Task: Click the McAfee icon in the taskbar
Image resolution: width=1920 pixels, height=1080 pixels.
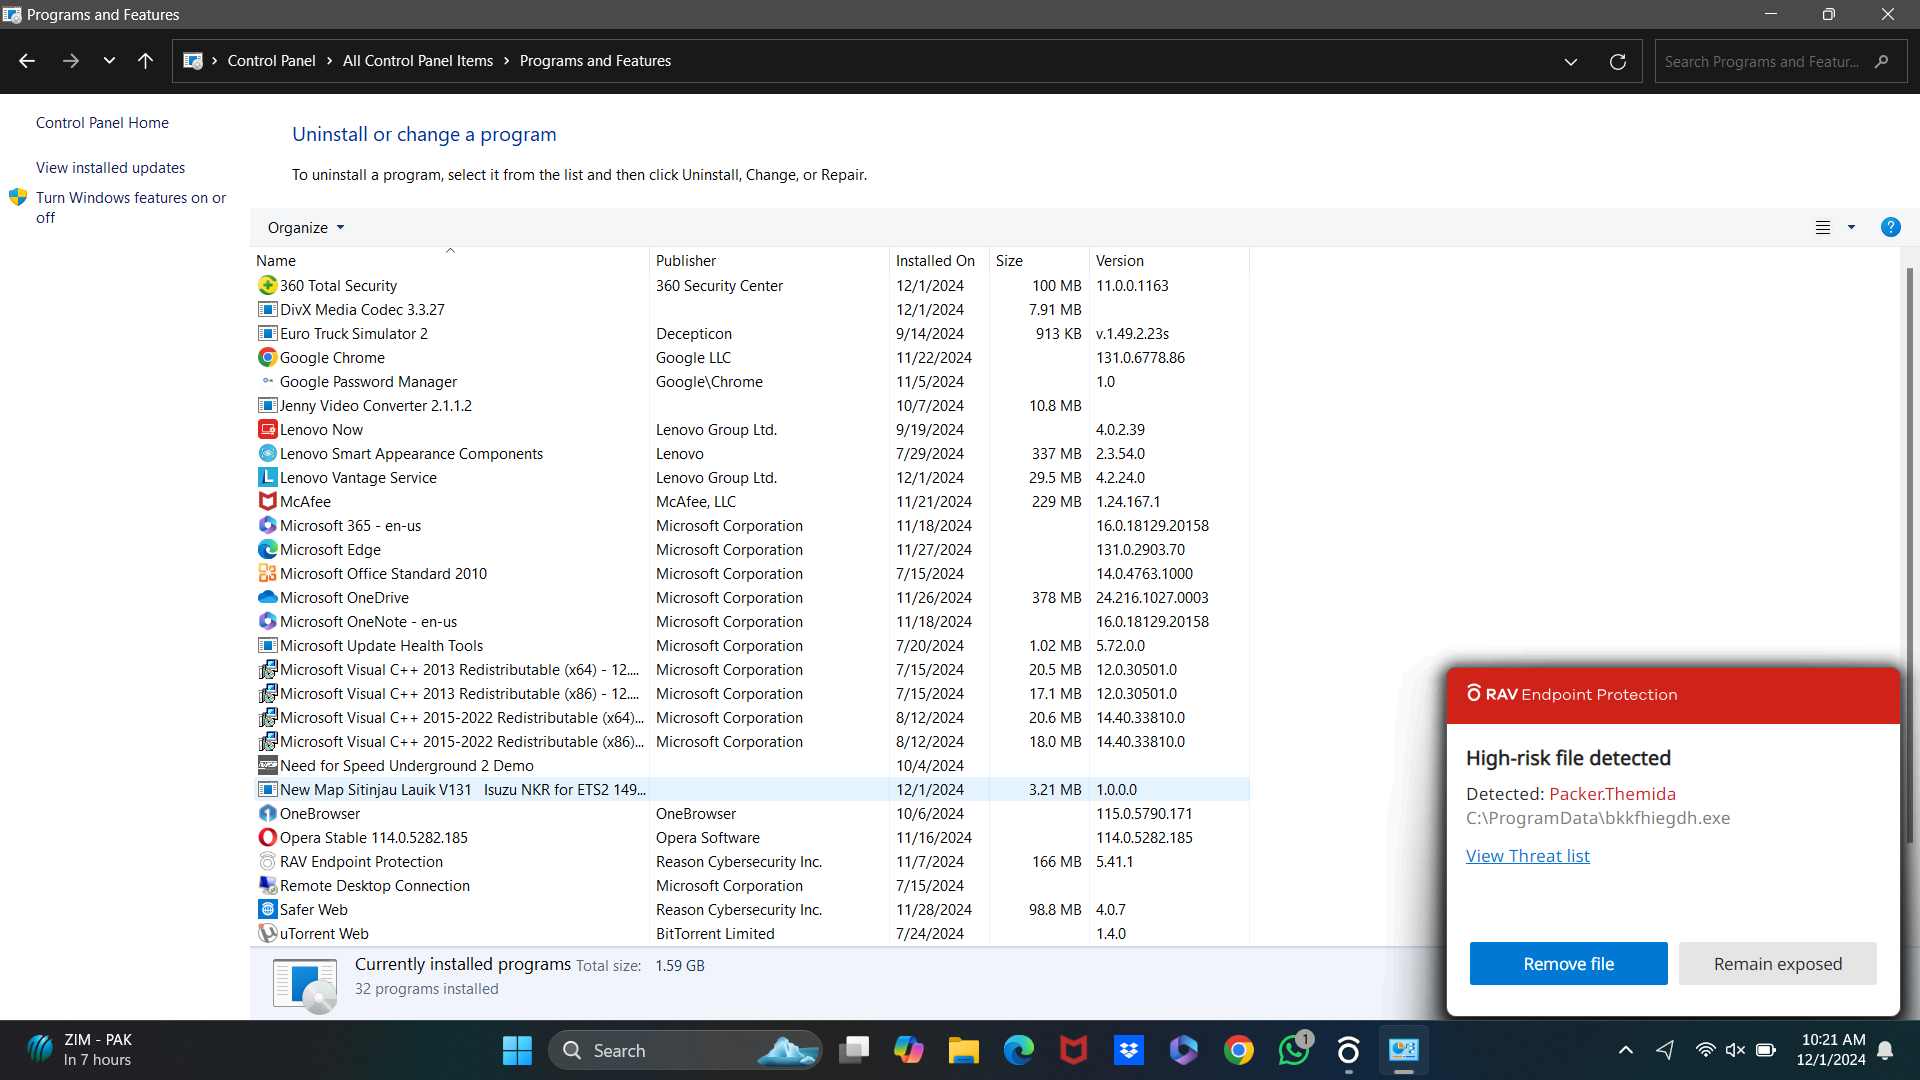Action: (x=1074, y=1050)
